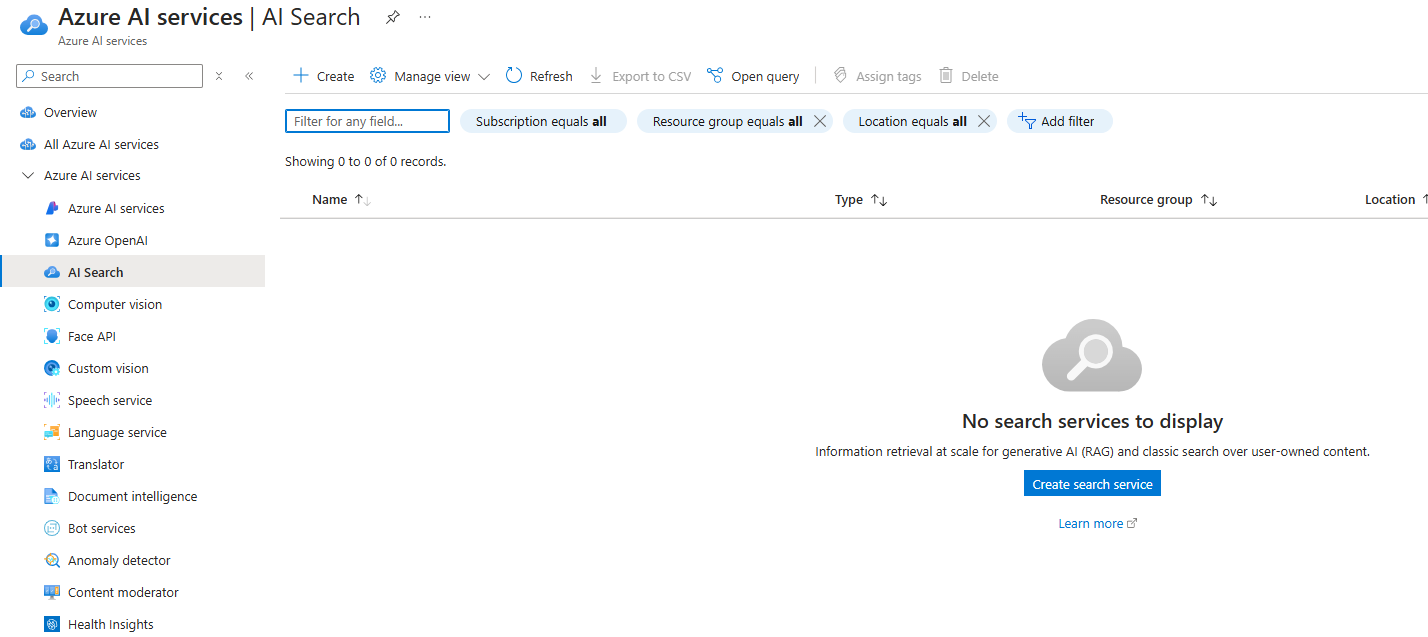Click the plus icon next to Create
Screen dimensions: 1428x637
point(300,76)
